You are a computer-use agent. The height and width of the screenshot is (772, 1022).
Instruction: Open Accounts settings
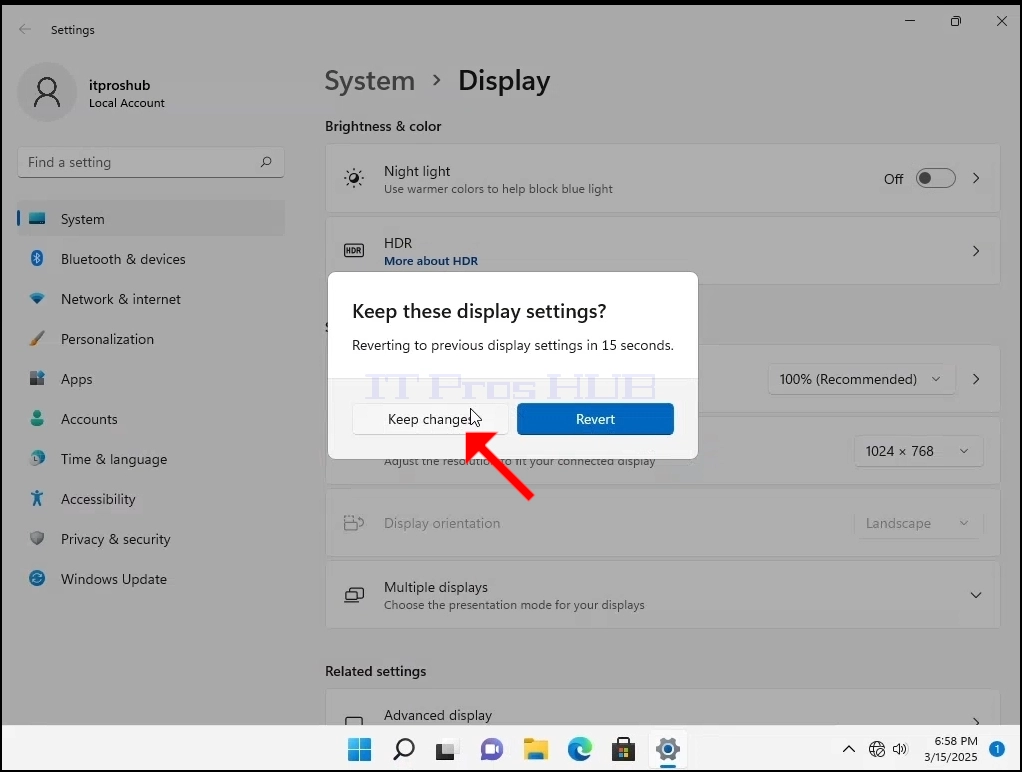tap(151, 419)
